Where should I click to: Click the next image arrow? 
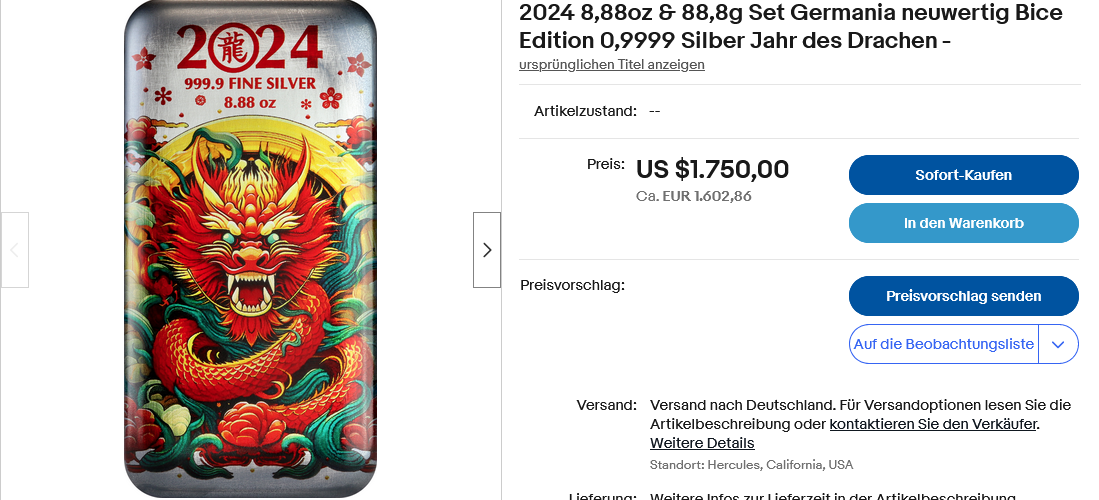click(x=487, y=250)
